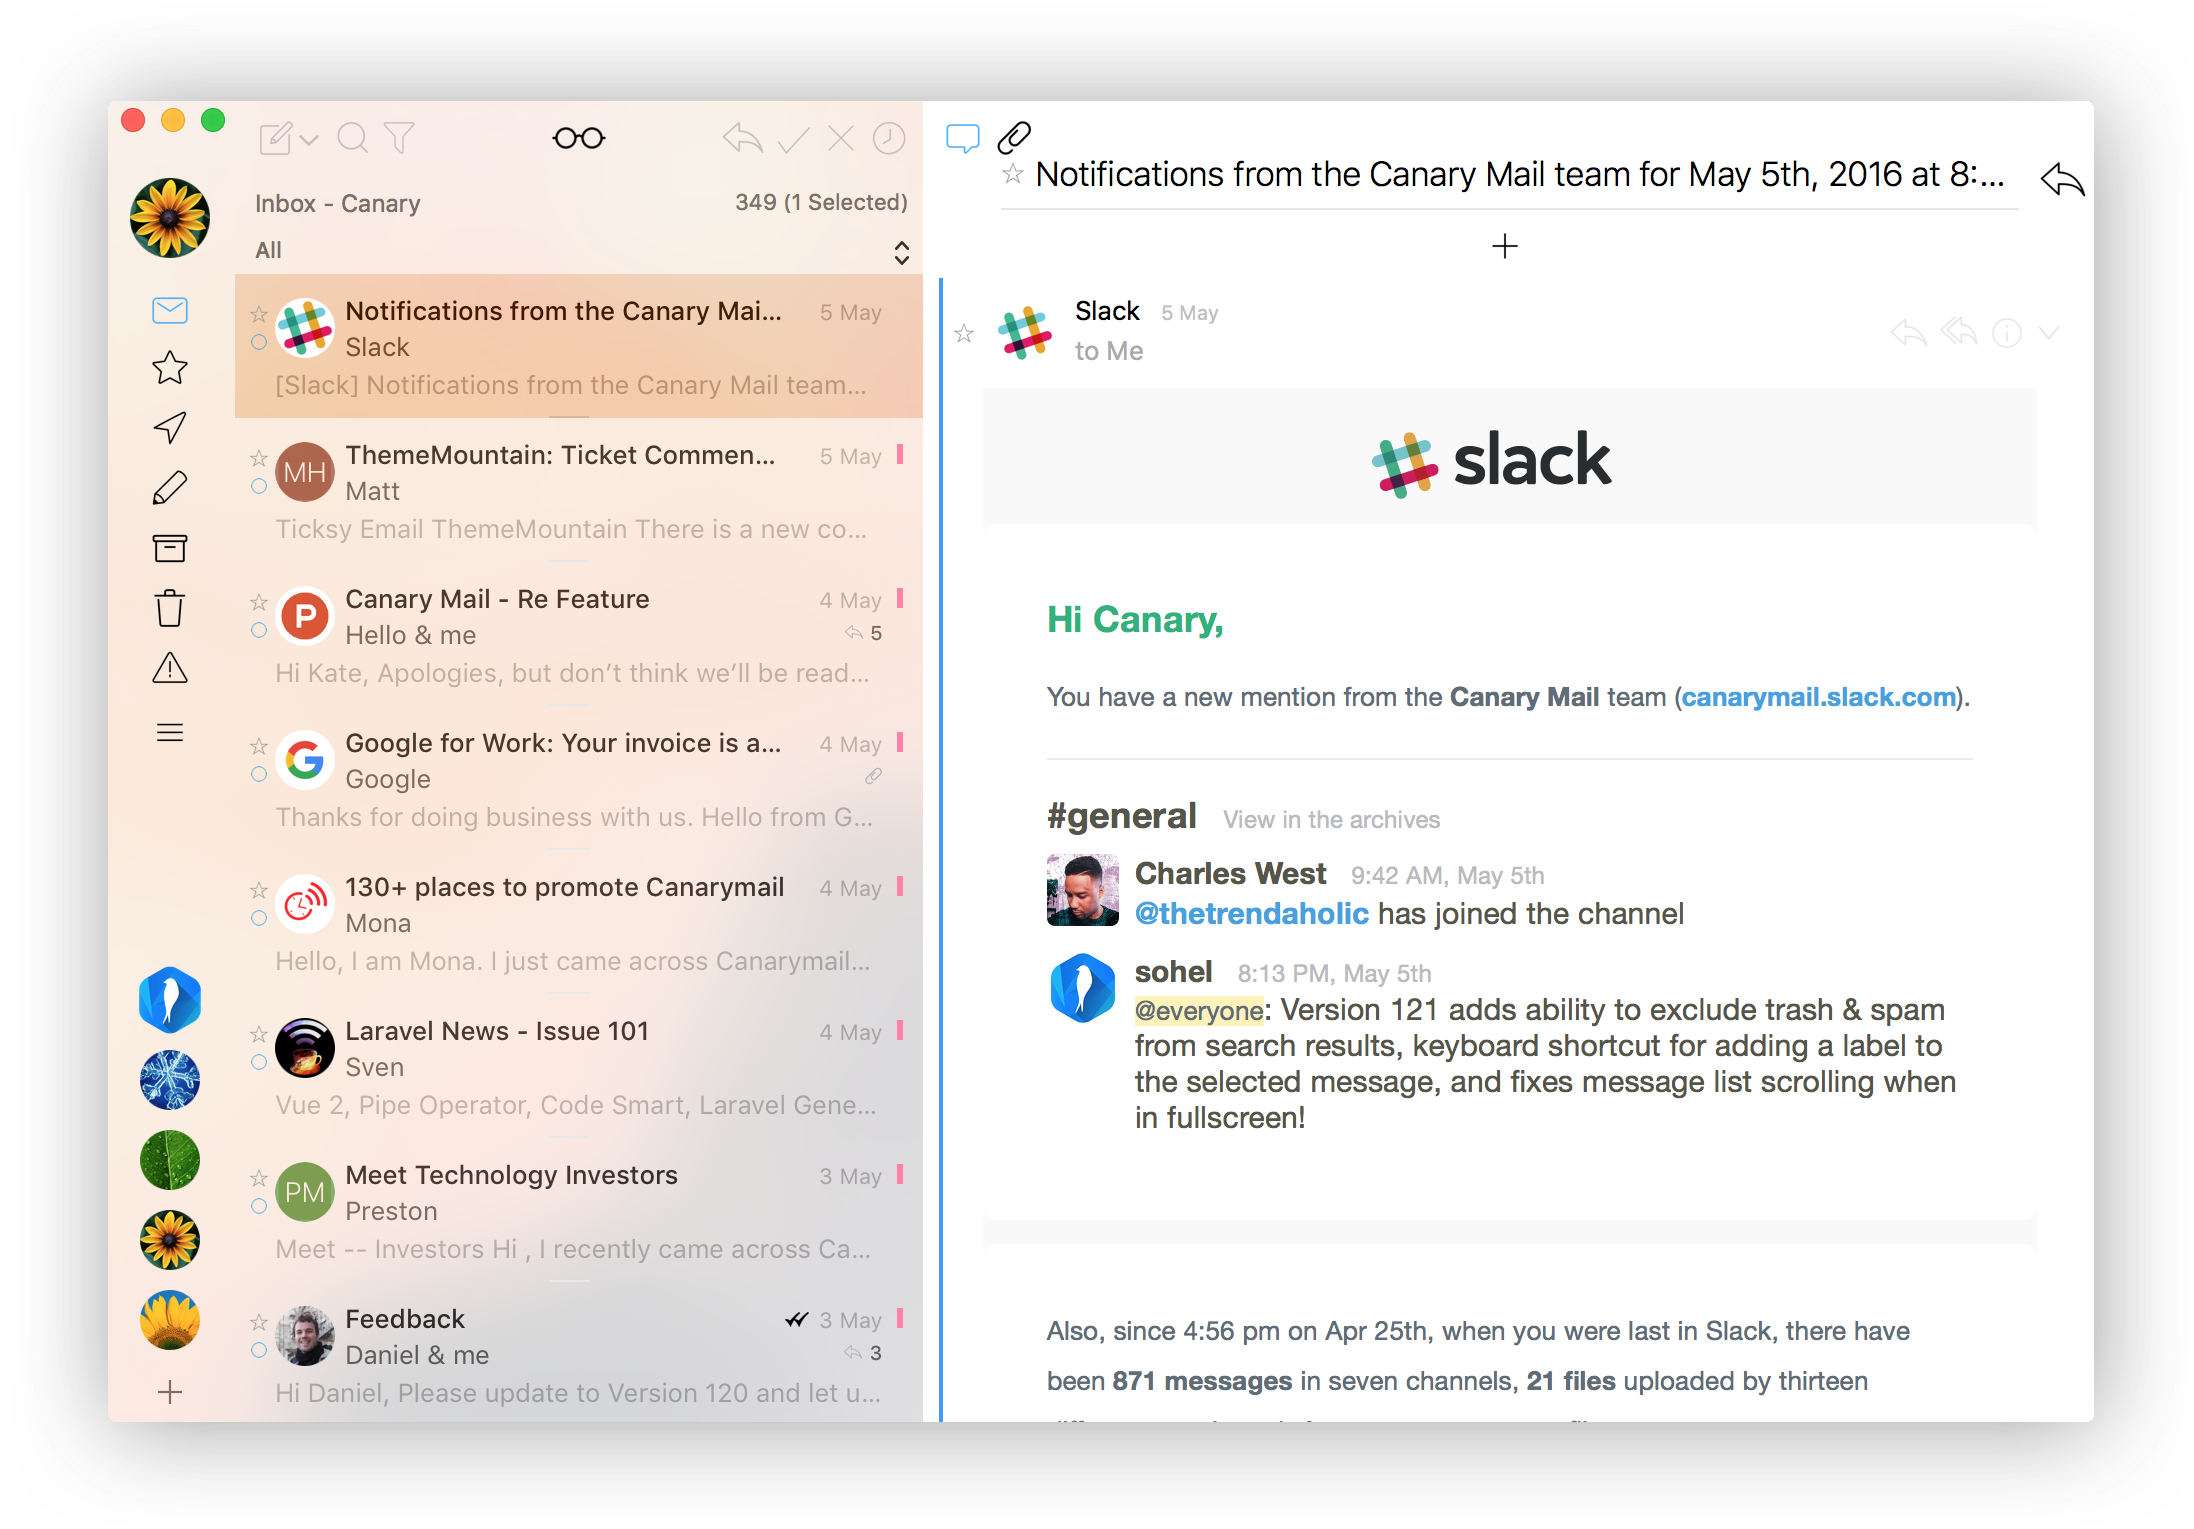Toggle read circle on Google invoice email
Image resolution: width=2194 pixels, height=1529 pixels.
point(259,774)
